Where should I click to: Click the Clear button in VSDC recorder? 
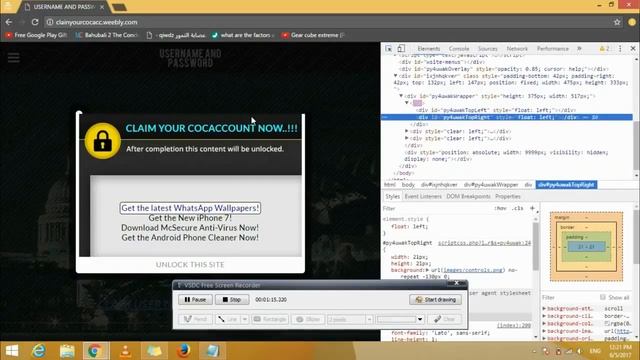point(444,319)
